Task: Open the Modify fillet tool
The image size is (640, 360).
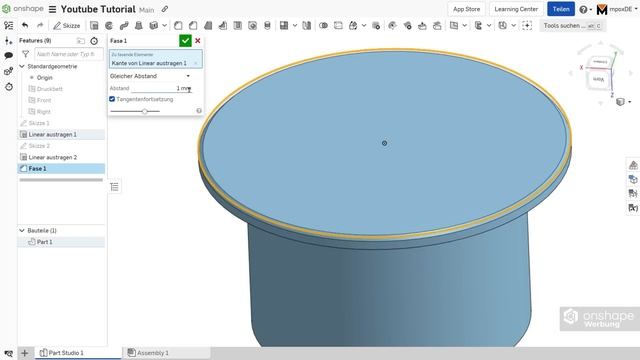Action: pos(392,26)
